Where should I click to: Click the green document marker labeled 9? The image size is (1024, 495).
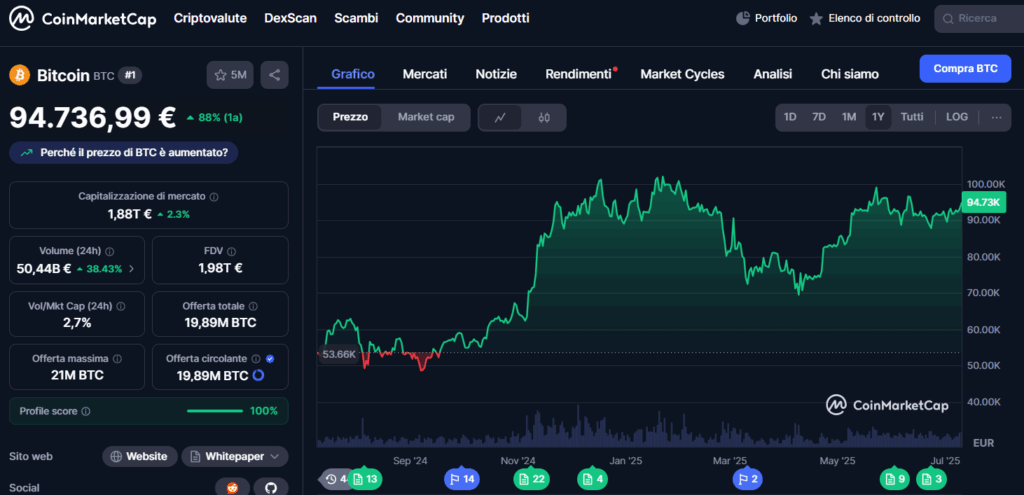(895, 479)
